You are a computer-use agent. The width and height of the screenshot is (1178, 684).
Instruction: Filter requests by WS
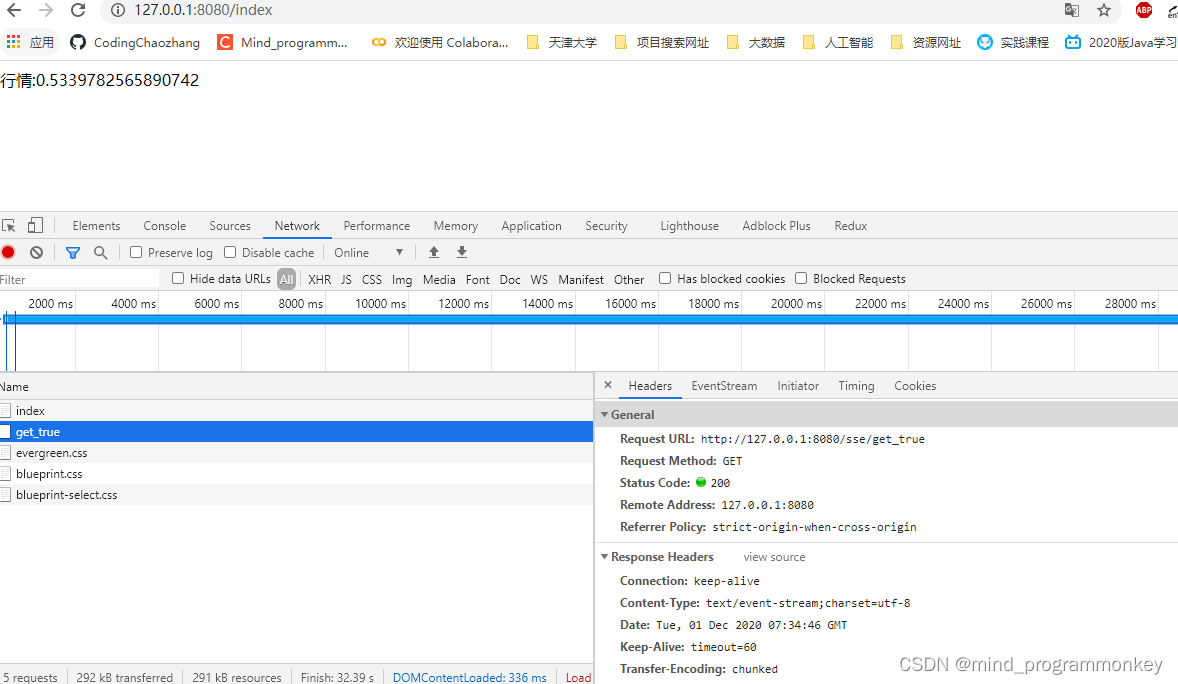coord(539,279)
